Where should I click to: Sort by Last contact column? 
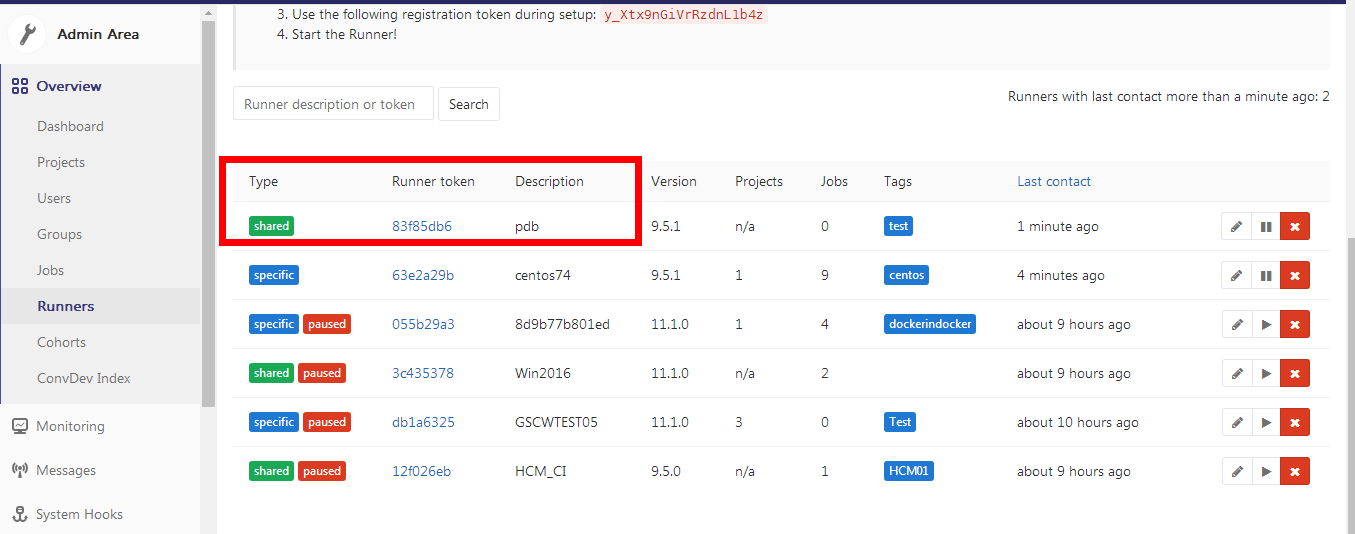coord(1054,181)
